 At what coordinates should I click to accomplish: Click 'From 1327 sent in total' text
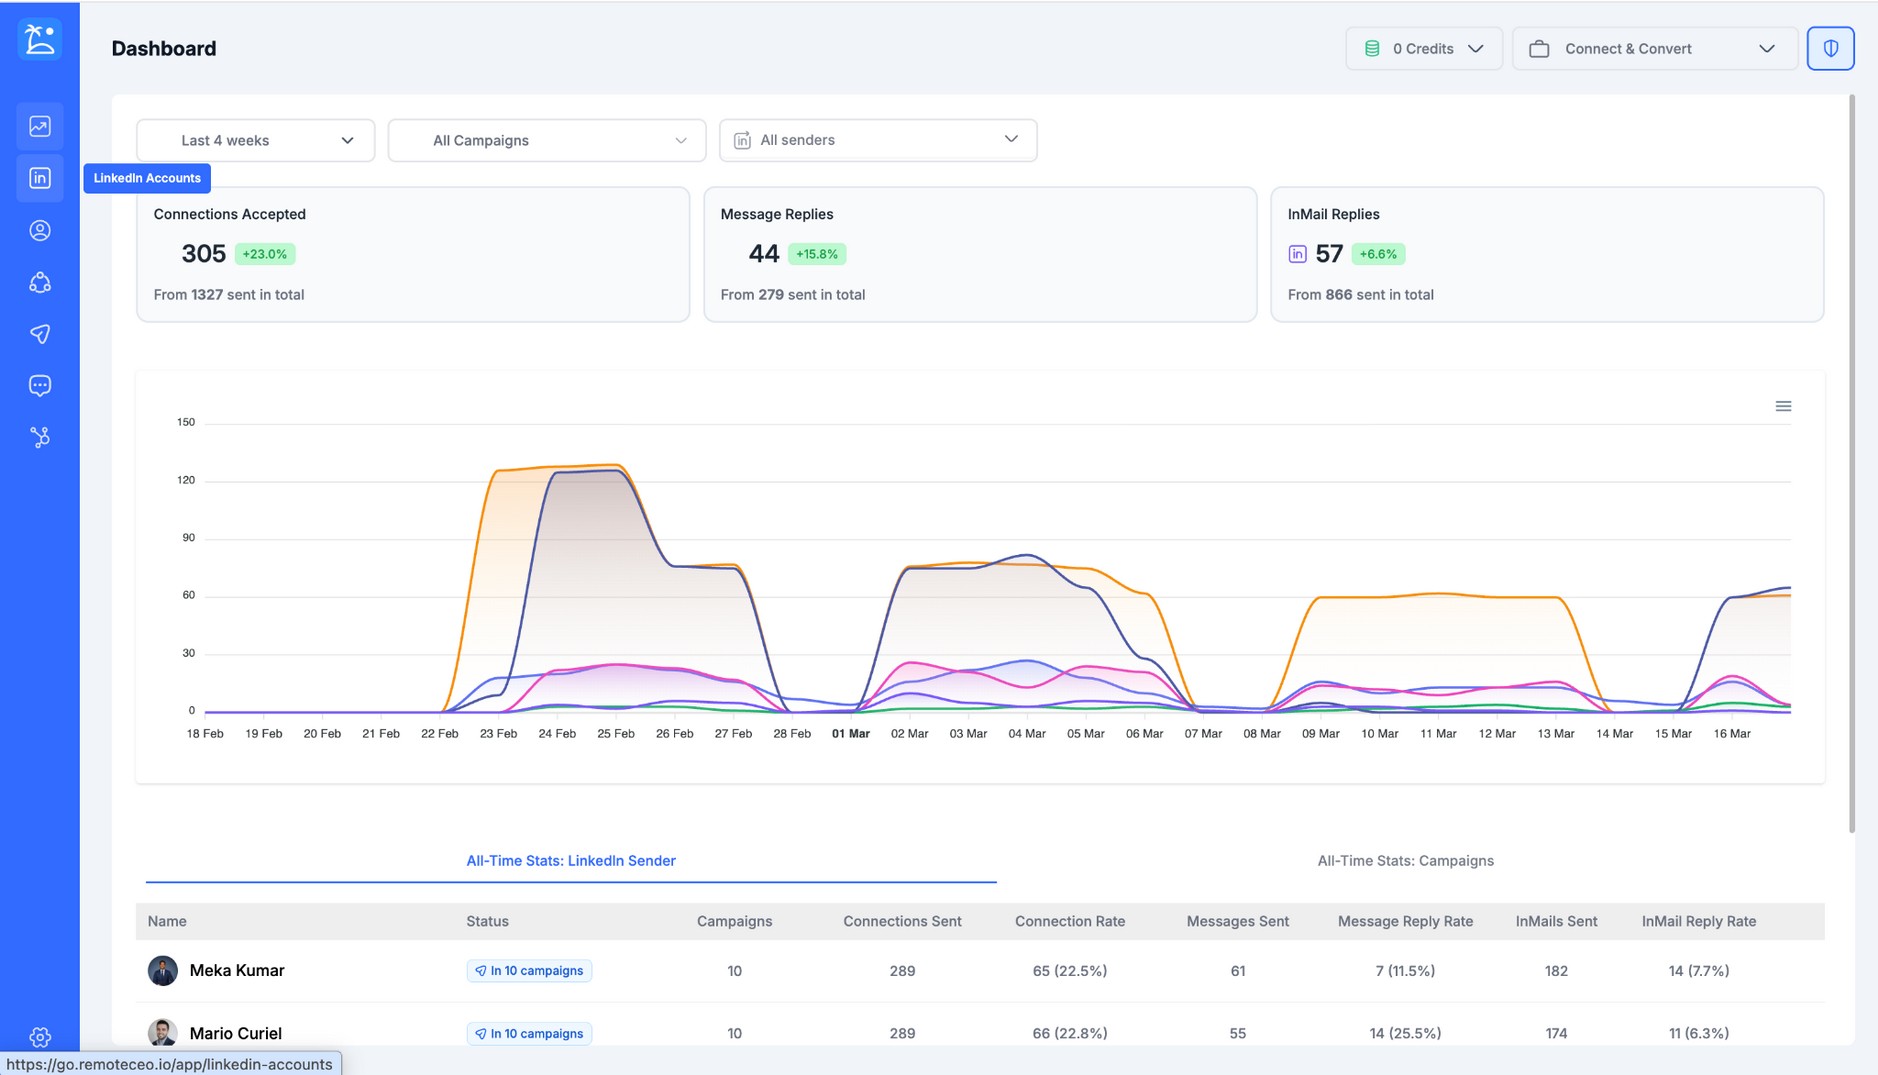coord(229,294)
